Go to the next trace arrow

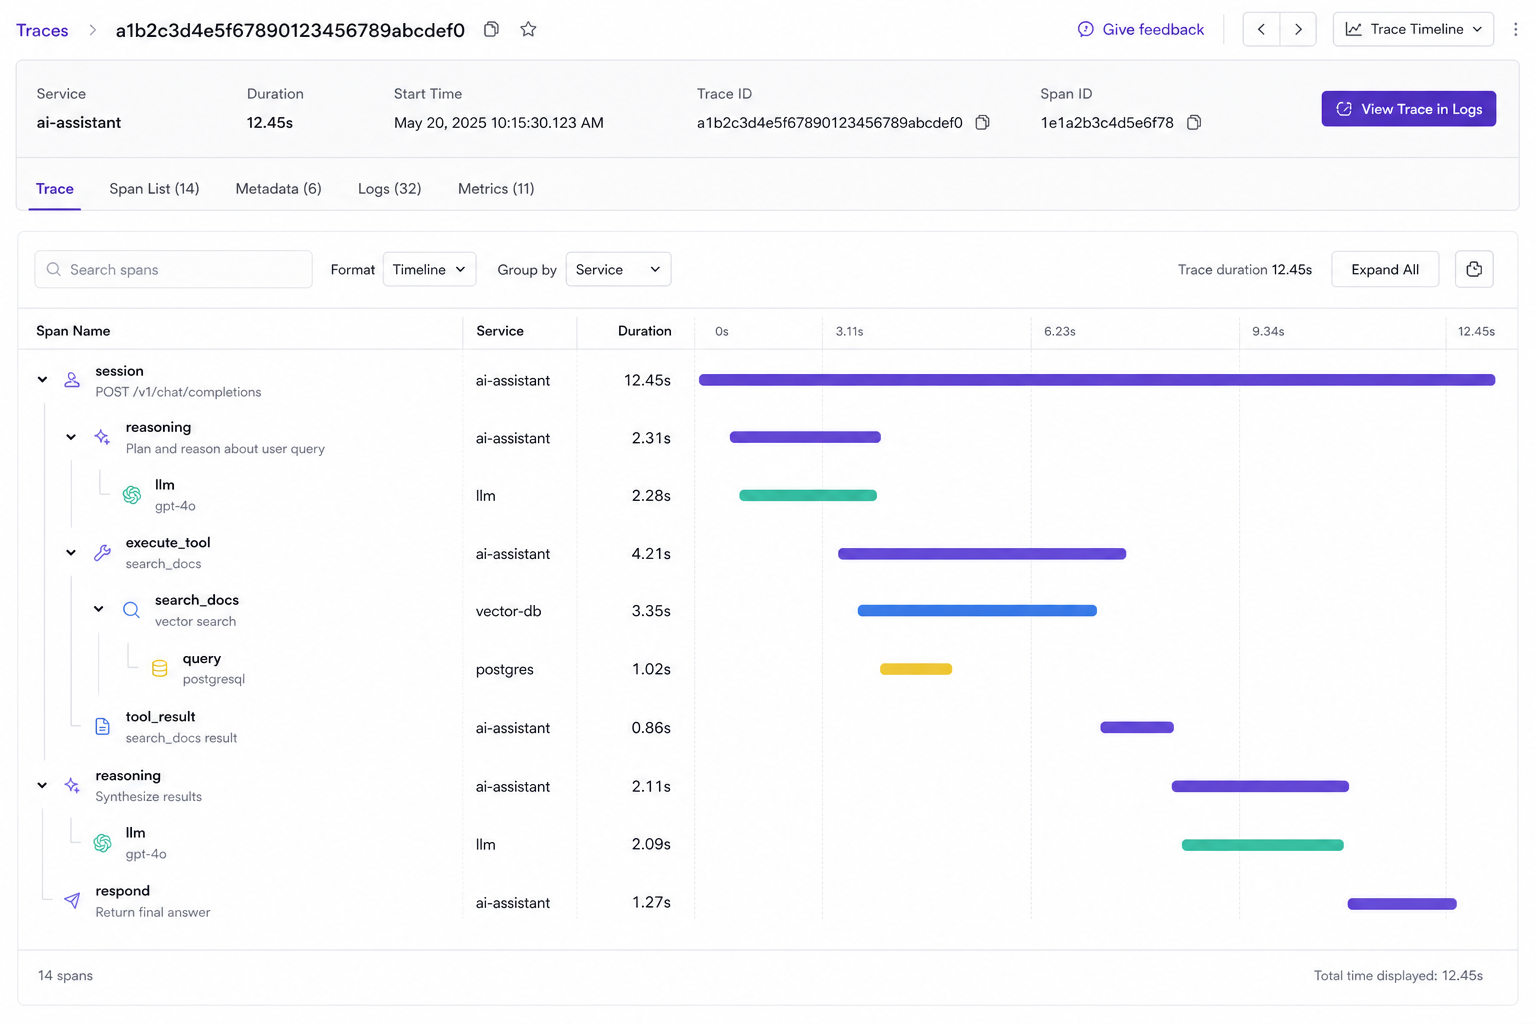coord(1298,29)
